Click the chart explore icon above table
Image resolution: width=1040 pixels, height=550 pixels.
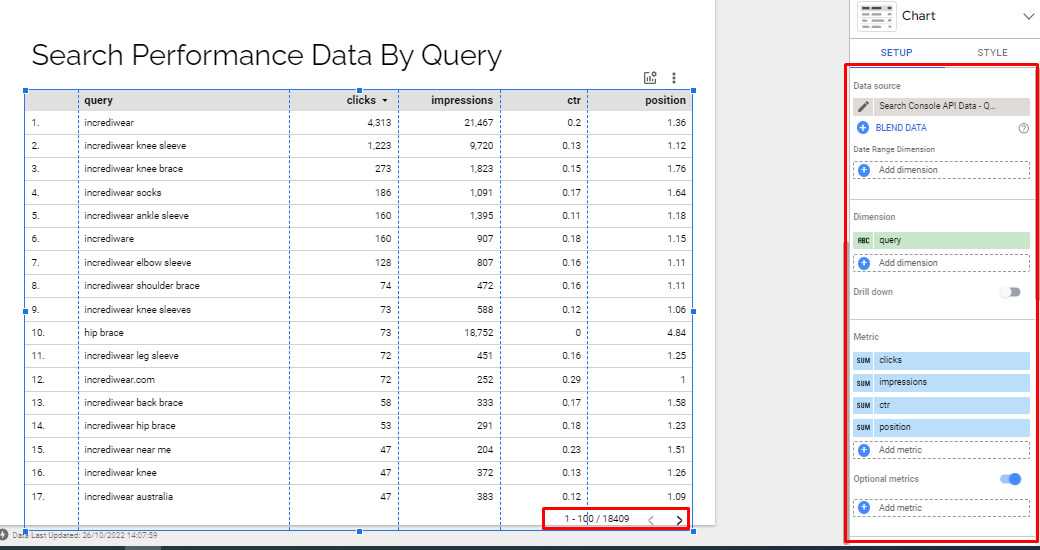click(x=650, y=78)
